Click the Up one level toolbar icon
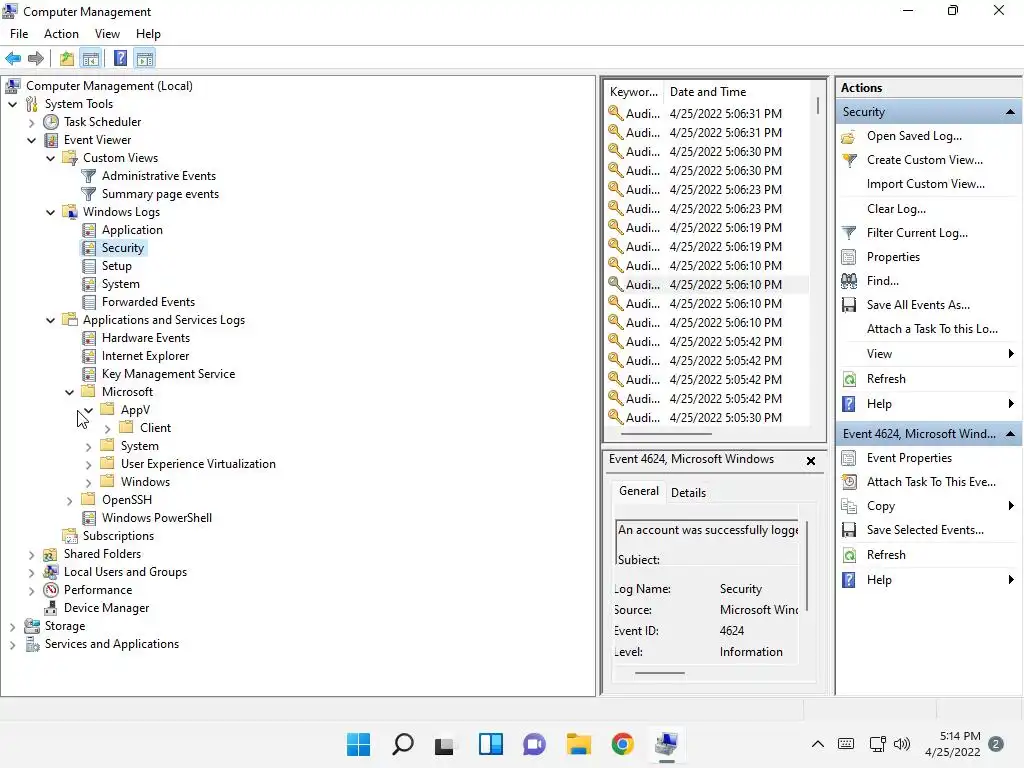The width and height of the screenshot is (1024, 768). tap(67, 59)
